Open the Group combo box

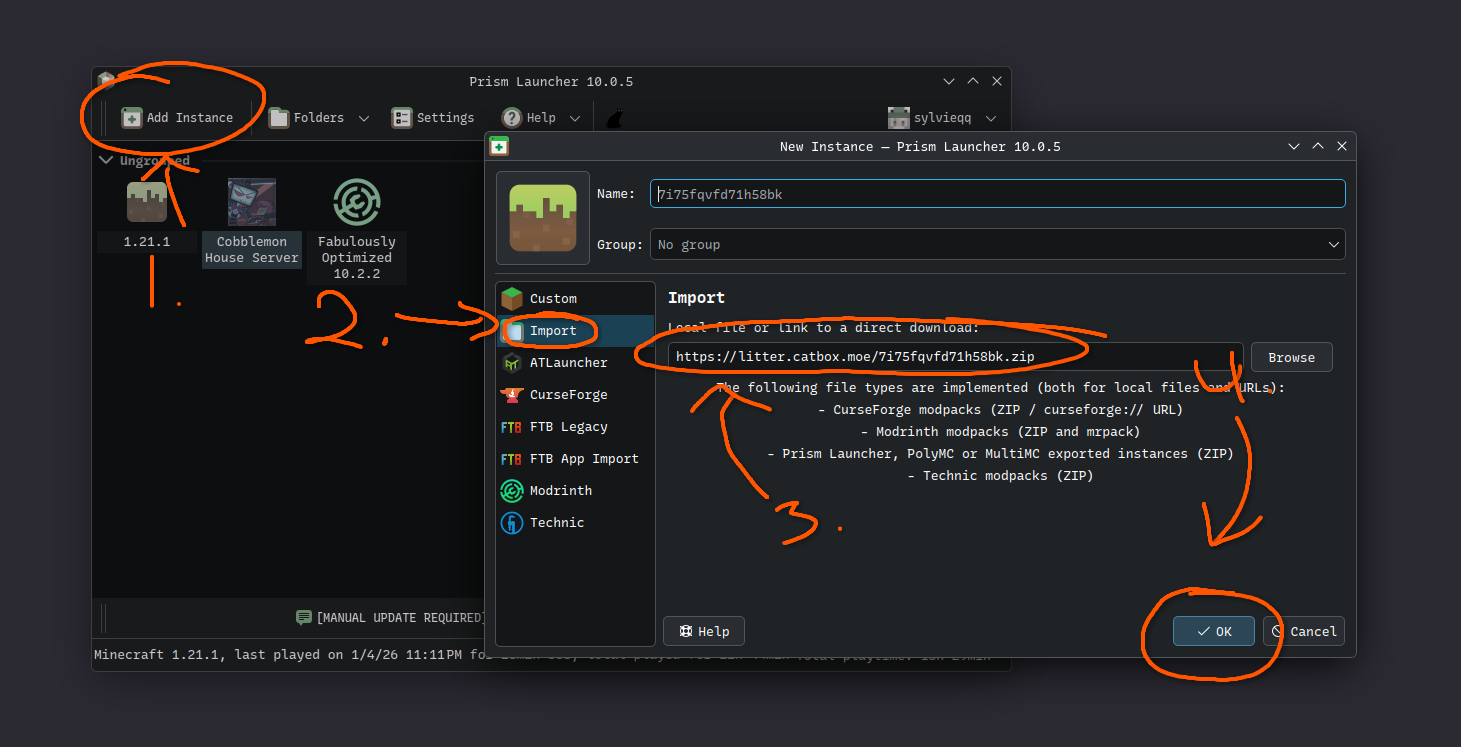click(x=996, y=244)
